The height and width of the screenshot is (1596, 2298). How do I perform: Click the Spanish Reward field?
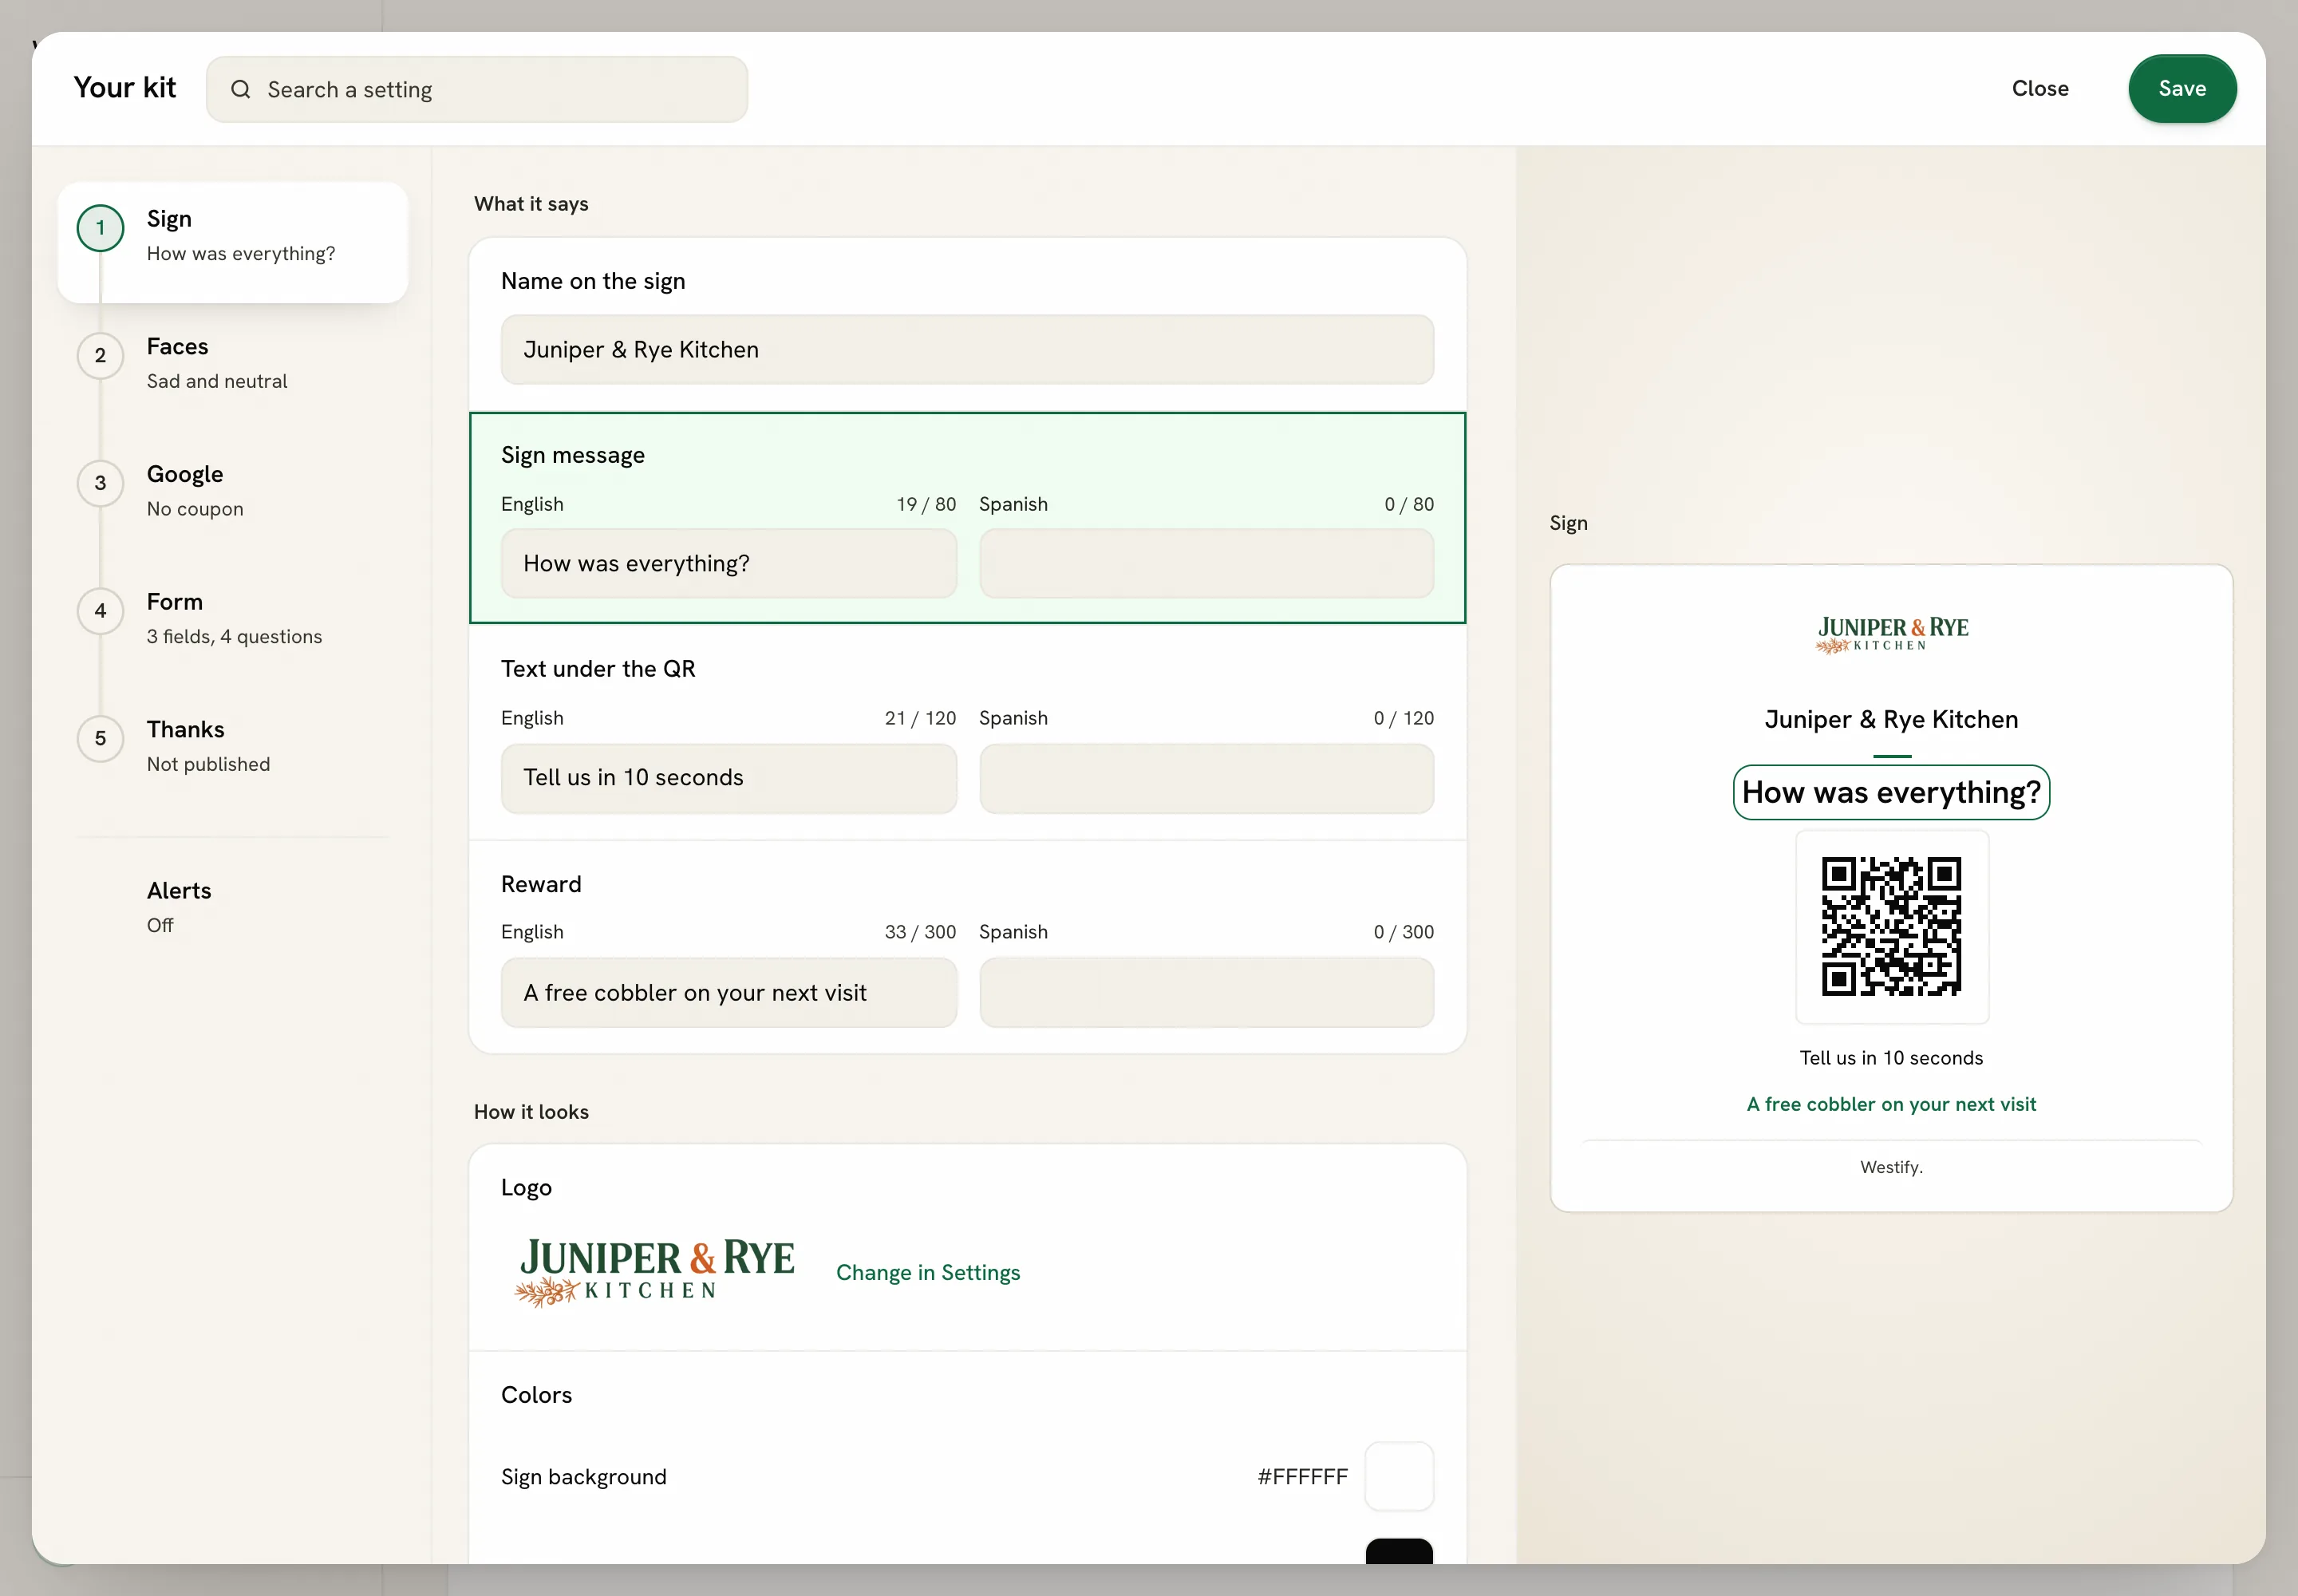click(1206, 993)
